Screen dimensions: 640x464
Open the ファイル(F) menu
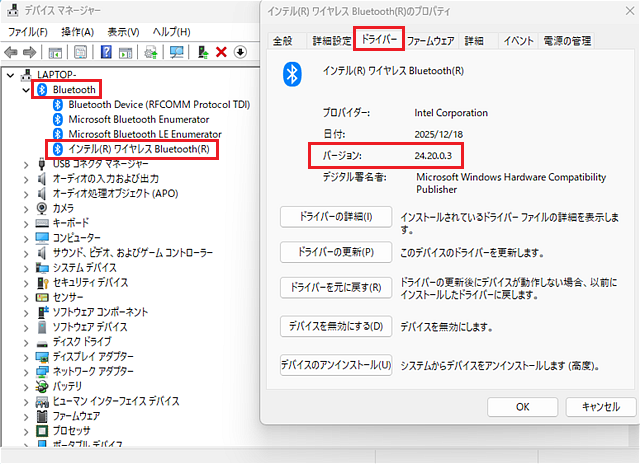point(28,32)
